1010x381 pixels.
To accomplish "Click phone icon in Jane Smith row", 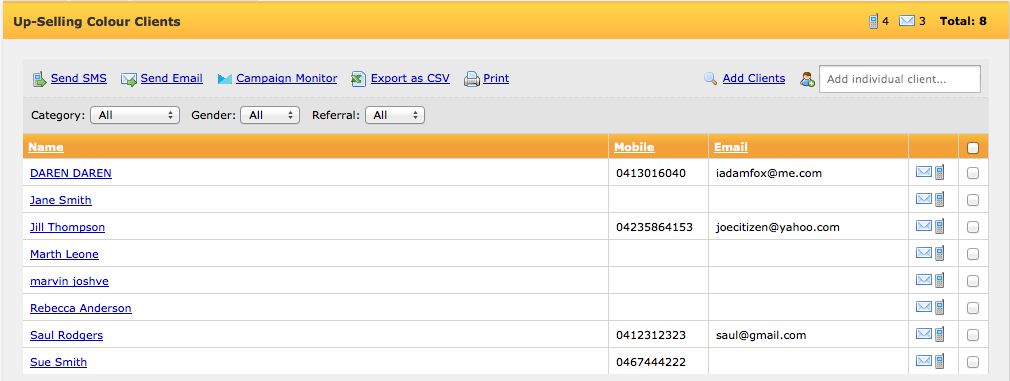I will pos(939,199).
